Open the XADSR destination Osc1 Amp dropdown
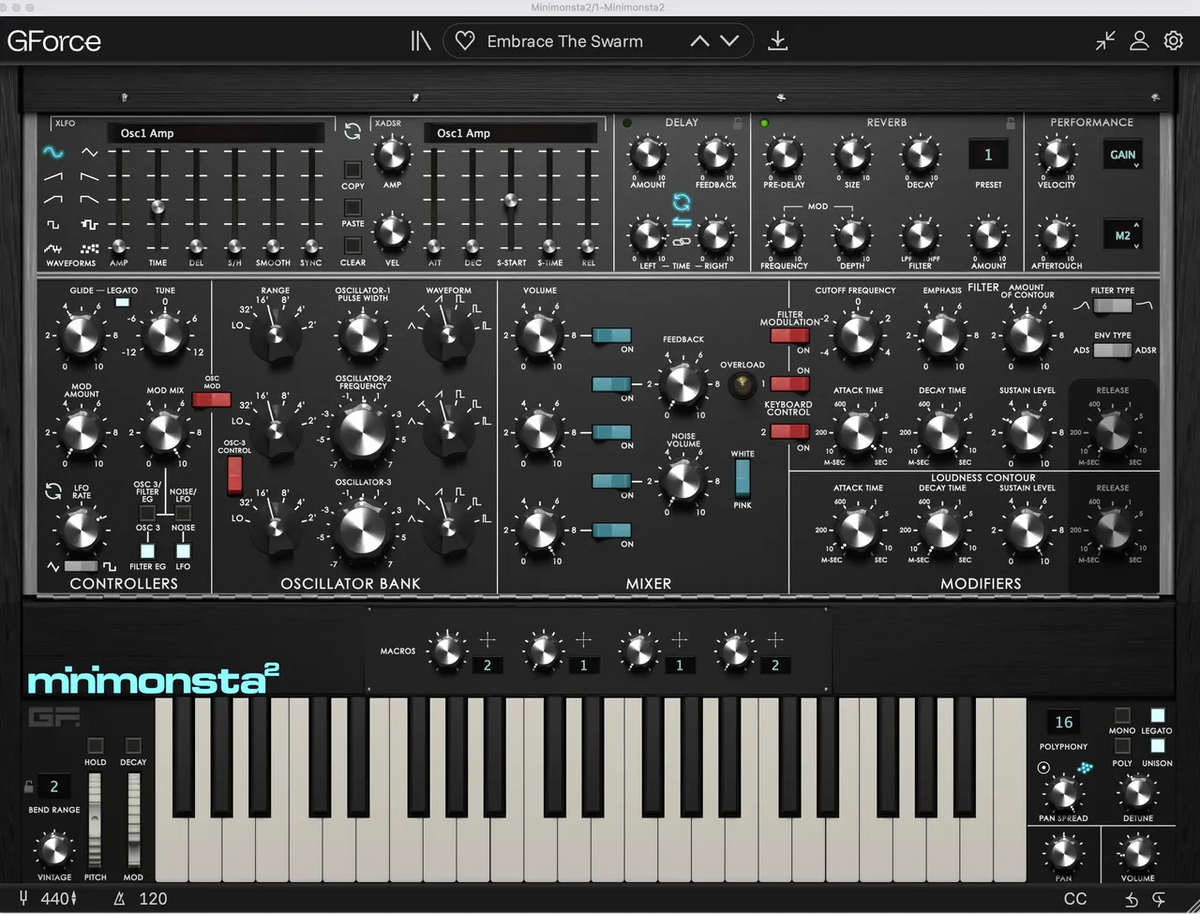Screen dimensions: 1200x914 point(510,132)
